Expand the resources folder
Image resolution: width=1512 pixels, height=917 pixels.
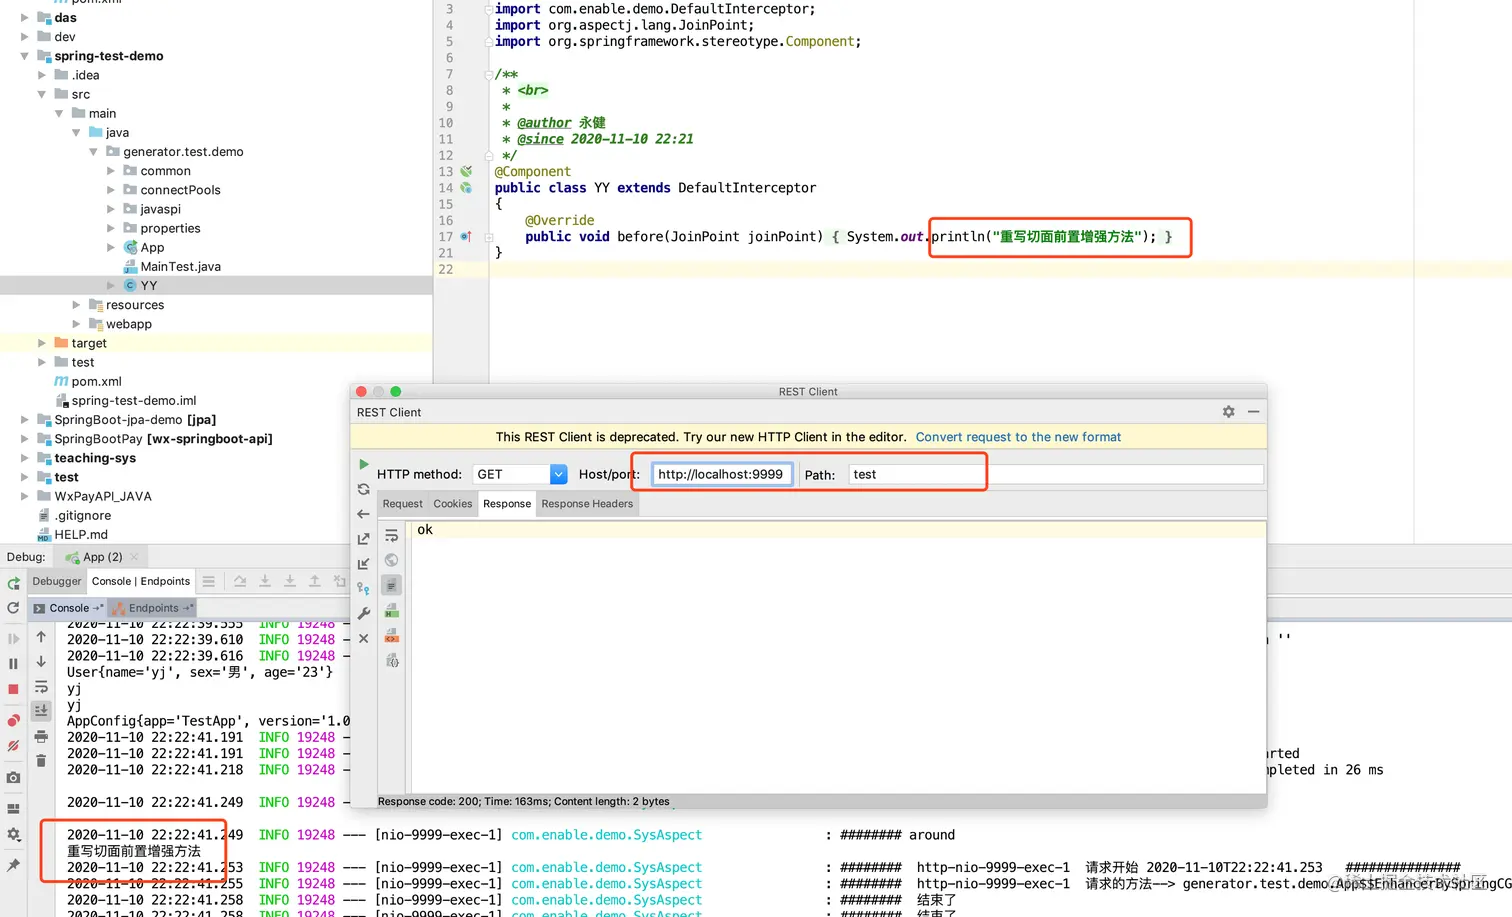[77, 305]
